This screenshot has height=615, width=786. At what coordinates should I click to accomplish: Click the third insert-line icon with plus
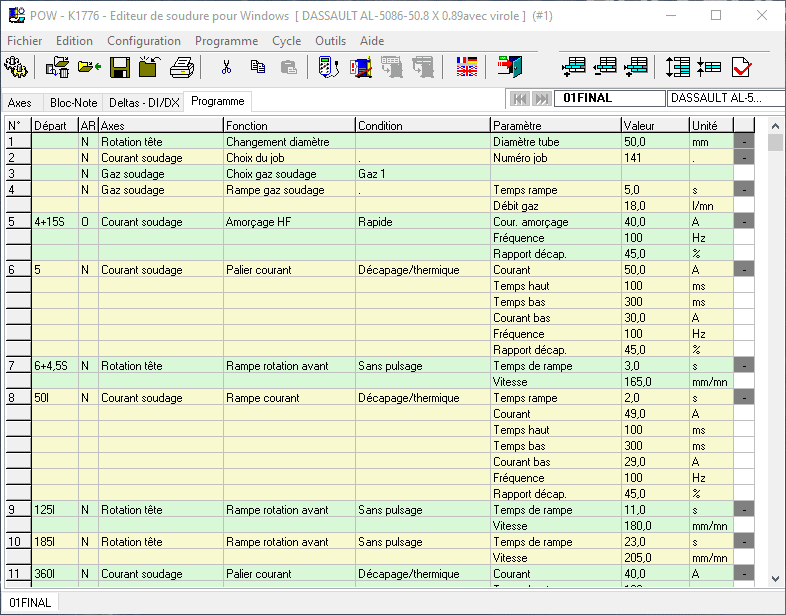click(x=636, y=67)
